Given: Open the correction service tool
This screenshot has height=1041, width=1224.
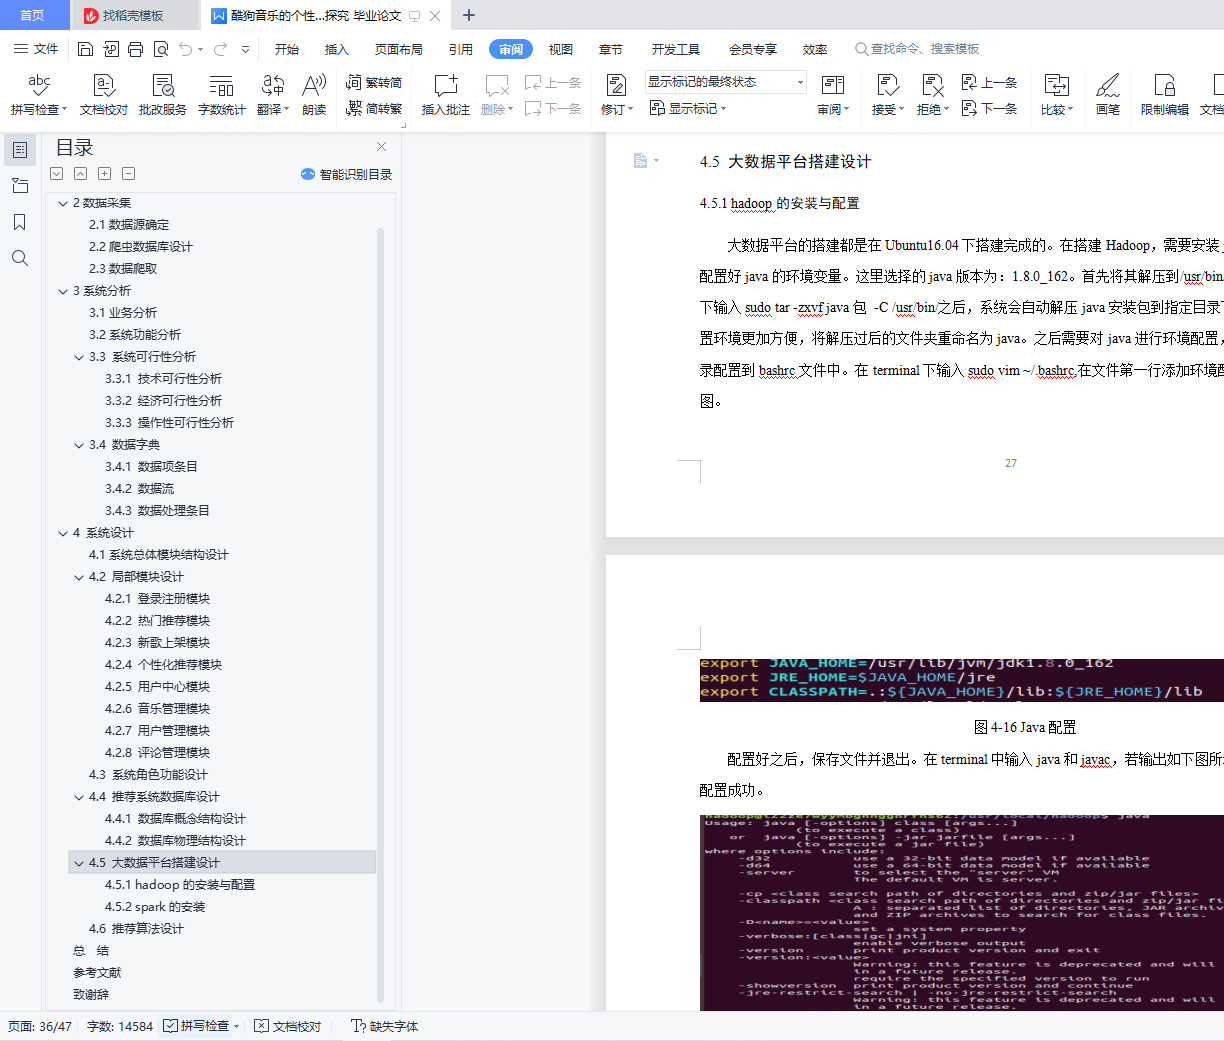Looking at the screenshot, I should pos(162,95).
